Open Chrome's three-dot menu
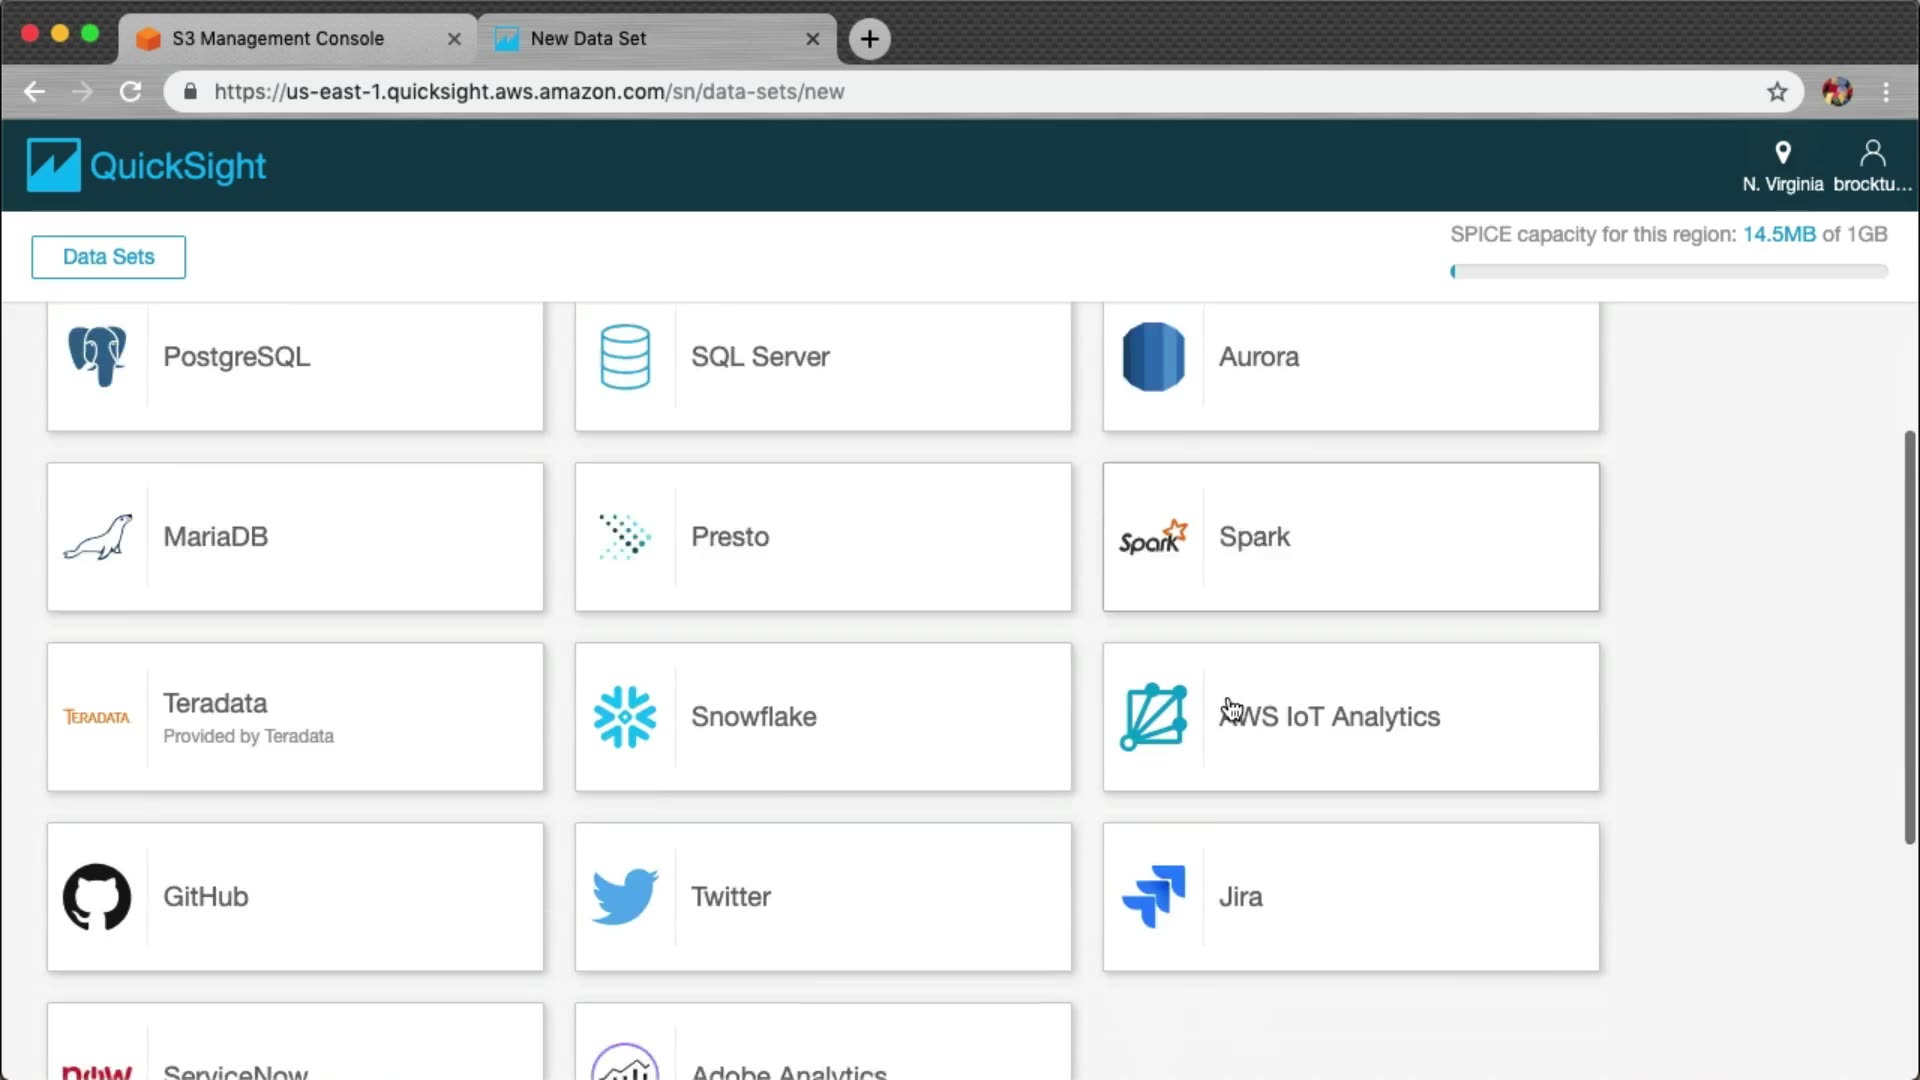Viewport: 1920px width, 1080px height. (1886, 92)
